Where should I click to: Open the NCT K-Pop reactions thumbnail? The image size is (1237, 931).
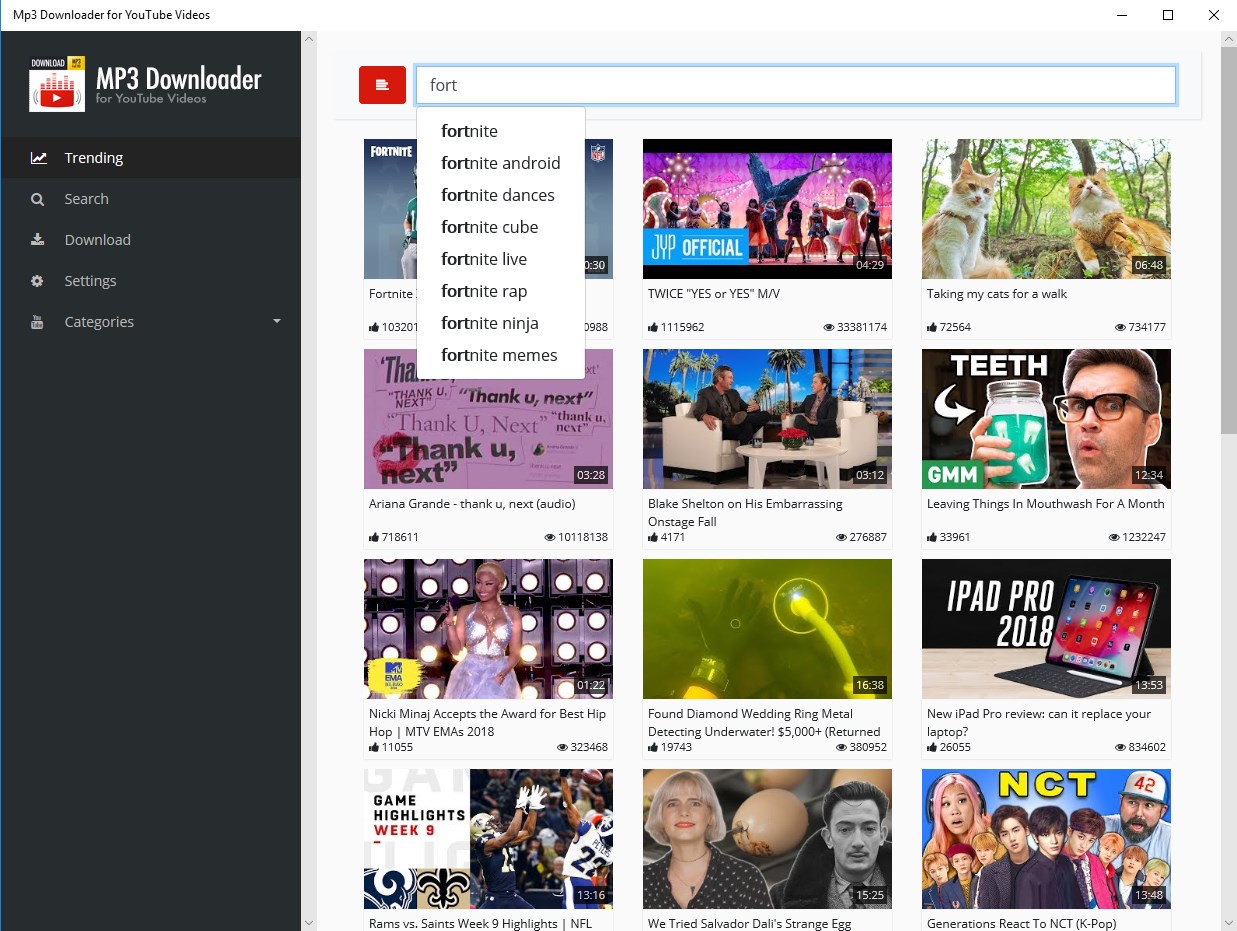1046,839
